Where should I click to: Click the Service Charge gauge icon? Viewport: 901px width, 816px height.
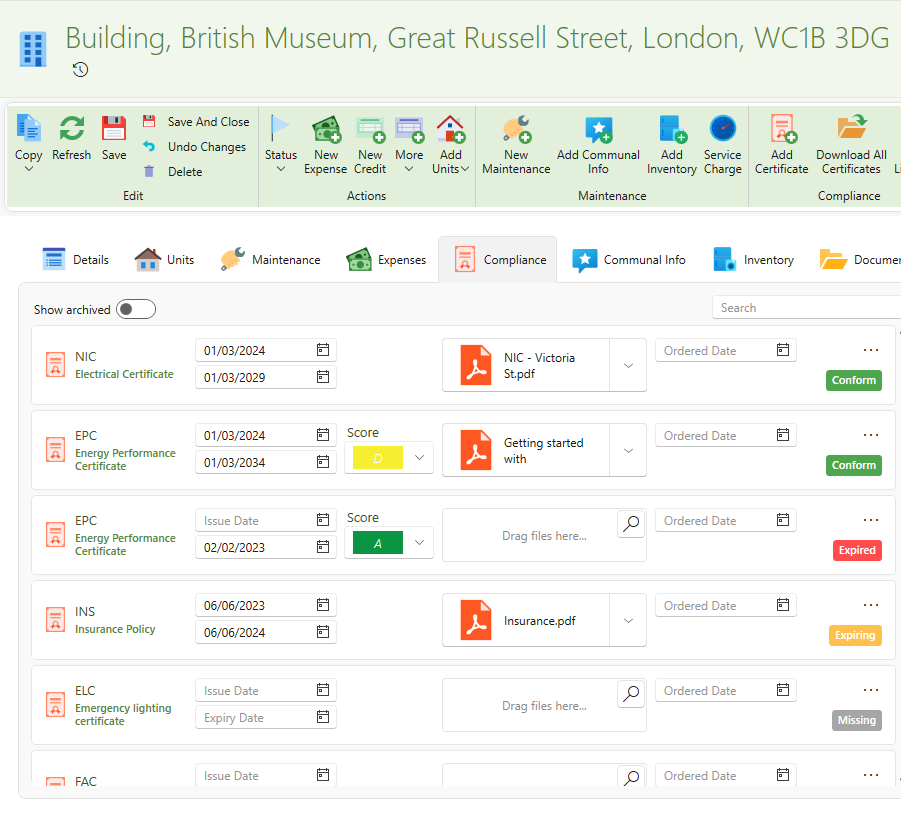tap(722, 128)
